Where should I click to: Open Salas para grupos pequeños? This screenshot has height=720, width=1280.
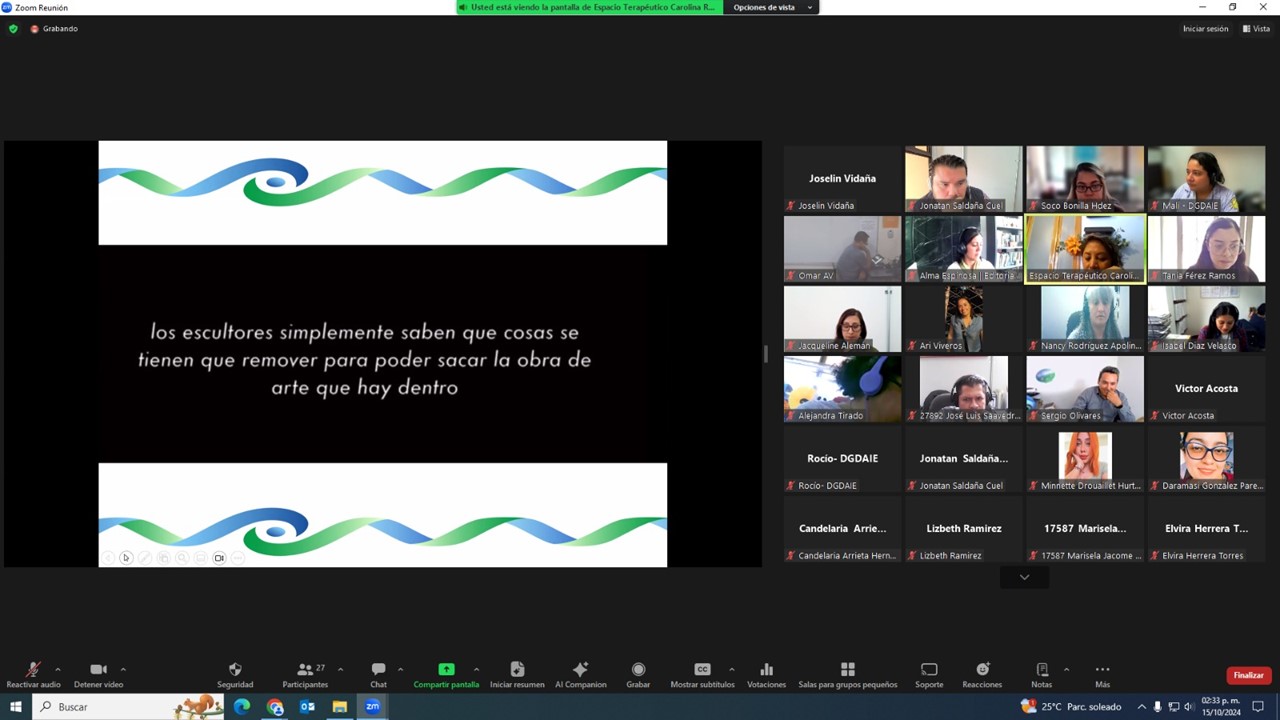click(x=847, y=670)
